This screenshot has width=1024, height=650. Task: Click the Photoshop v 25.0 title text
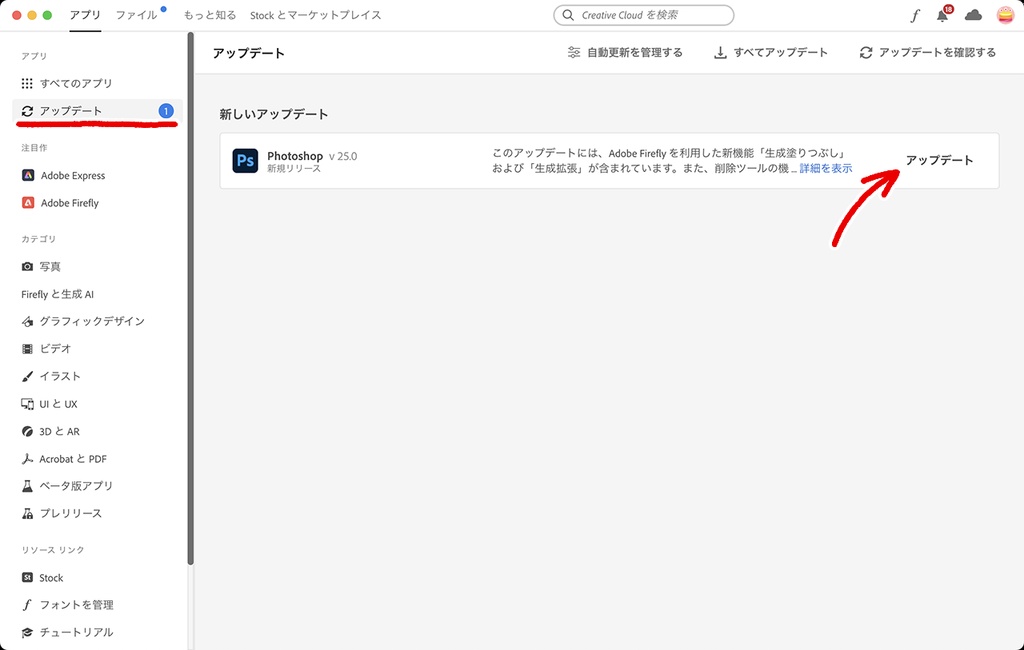click(312, 156)
